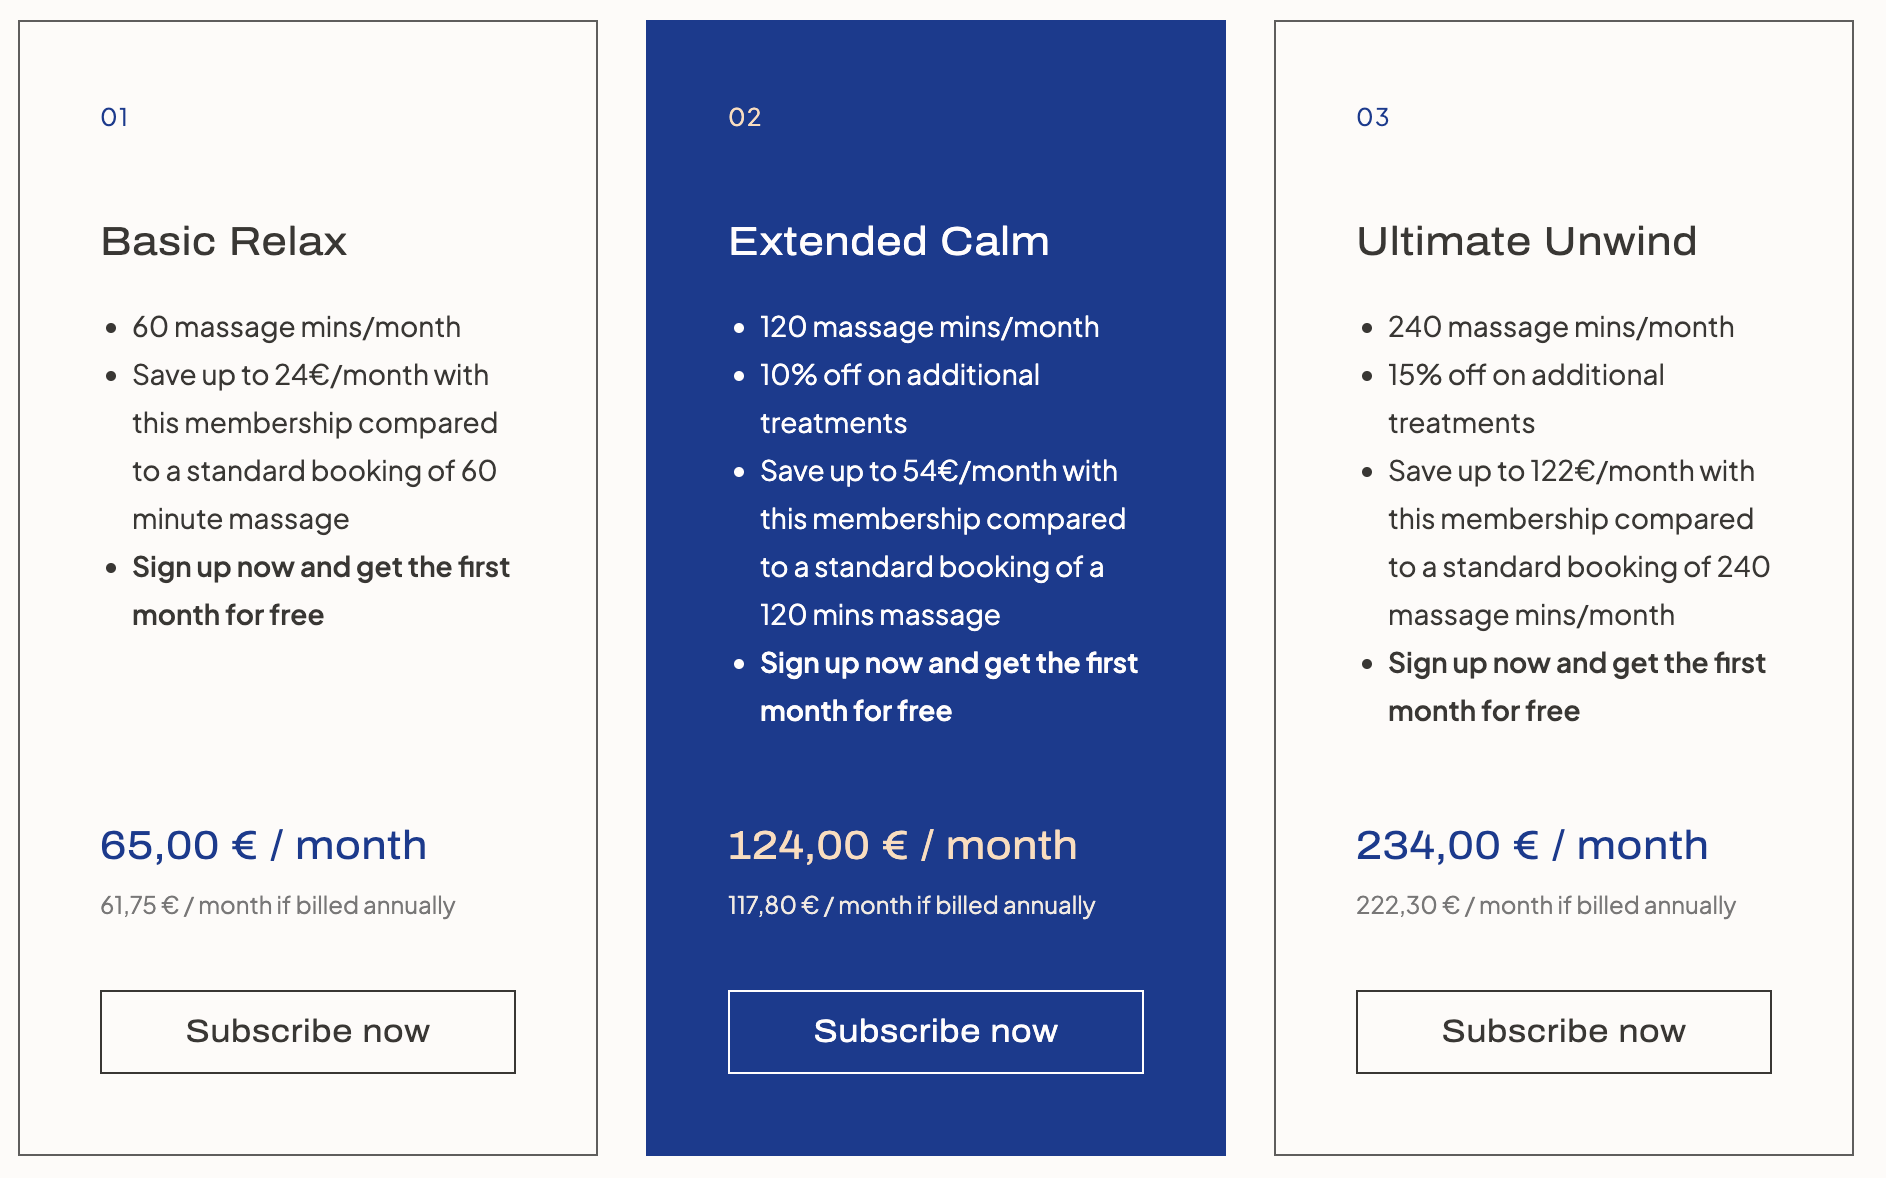Click the Ultimate Unwind heading
Viewport: 1886px width, 1178px height.
coord(1526,241)
